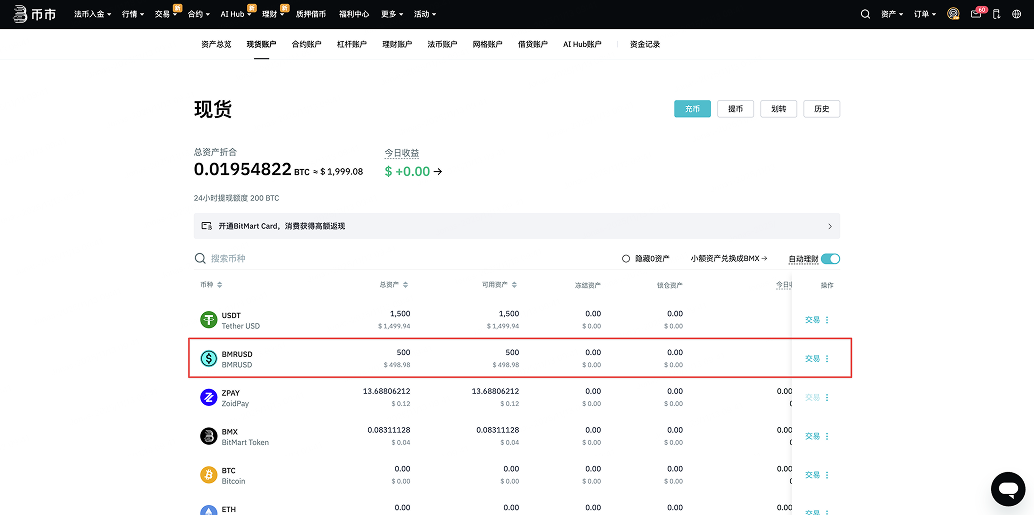1034x515 pixels.
Task: Expand the 法币入金 dropdown menu
Action: [95, 14]
